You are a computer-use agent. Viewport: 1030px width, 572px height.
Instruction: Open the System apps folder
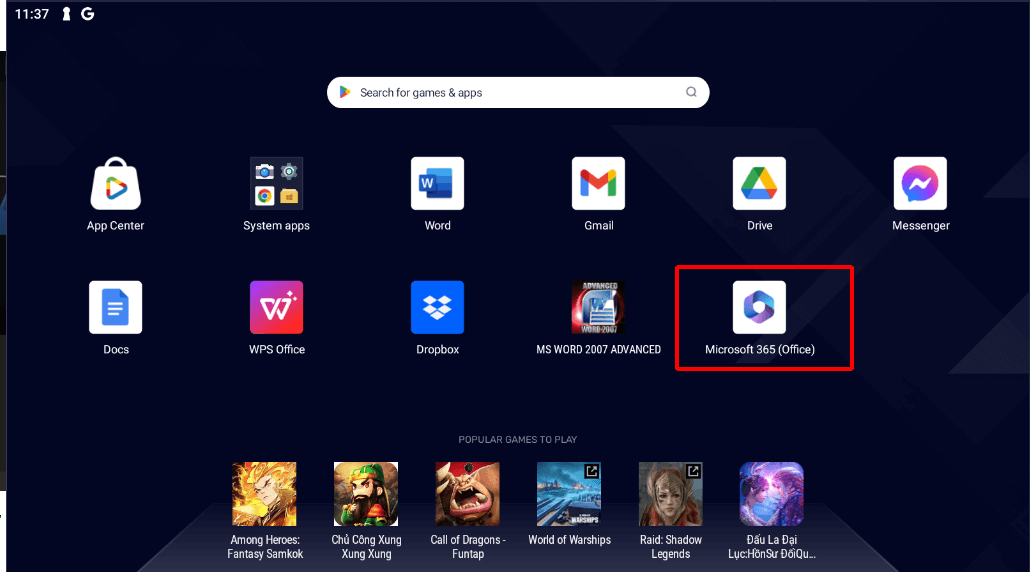[x=276, y=184]
